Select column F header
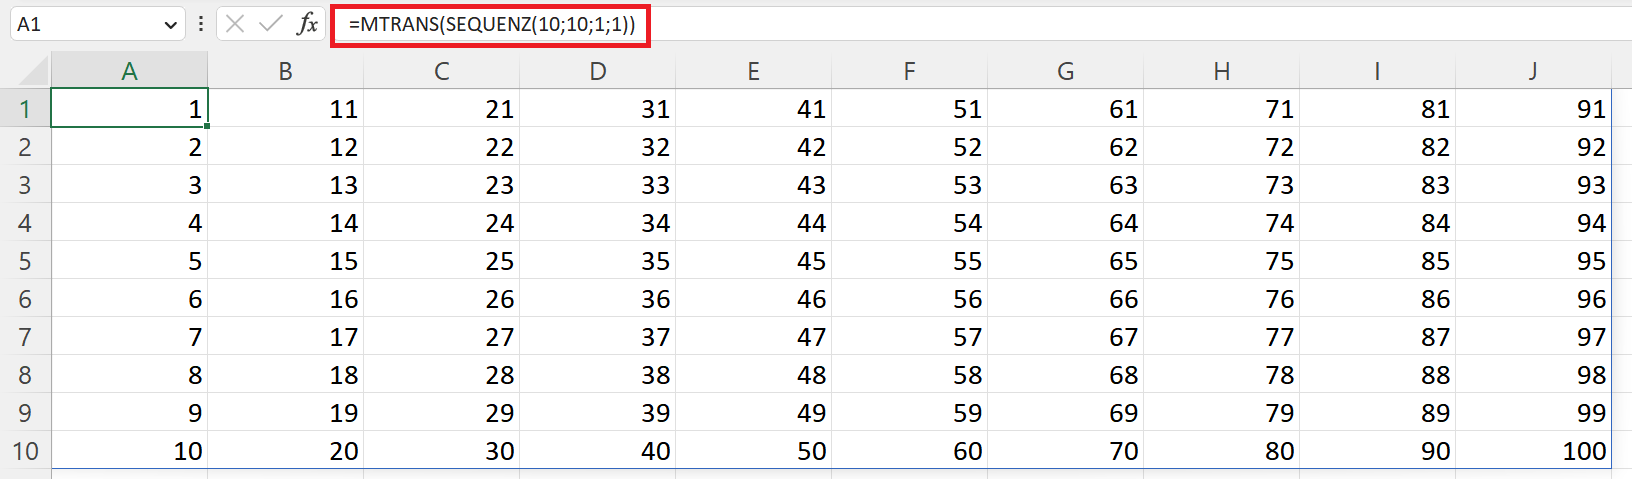Screen dimensions: 1632x479 tap(909, 71)
